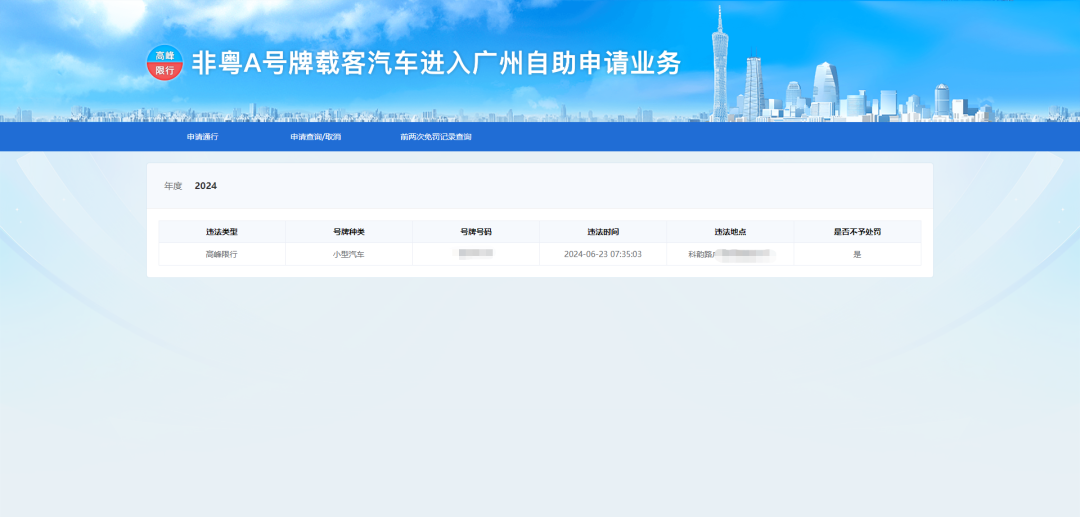The height and width of the screenshot is (517, 1080).
Task: Click the 违法地点 column header
Action: [x=730, y=232]
